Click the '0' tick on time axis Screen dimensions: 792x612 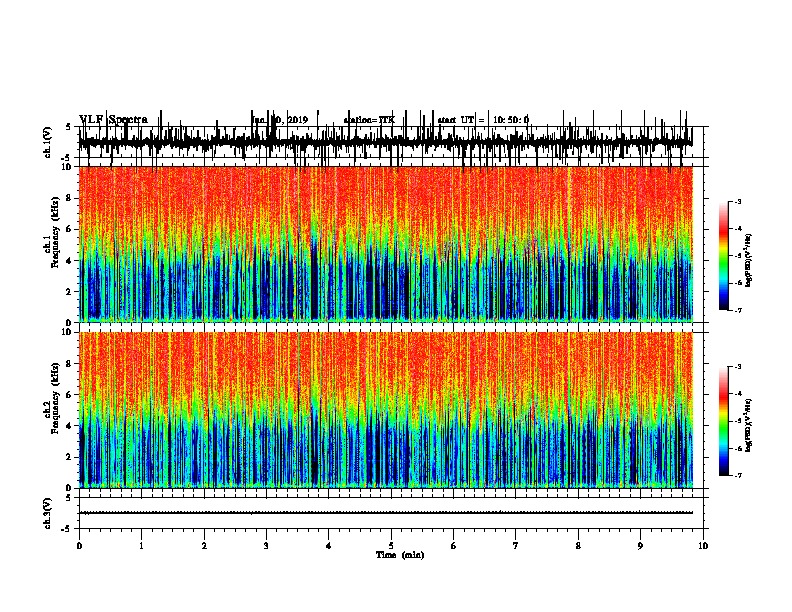click(79, 546)
